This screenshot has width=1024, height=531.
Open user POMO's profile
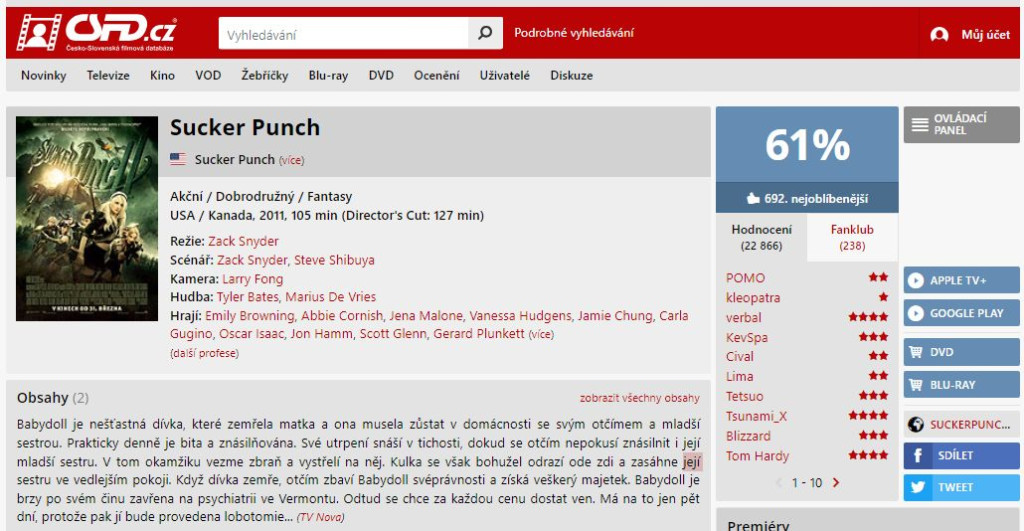[x=745, y=278]
